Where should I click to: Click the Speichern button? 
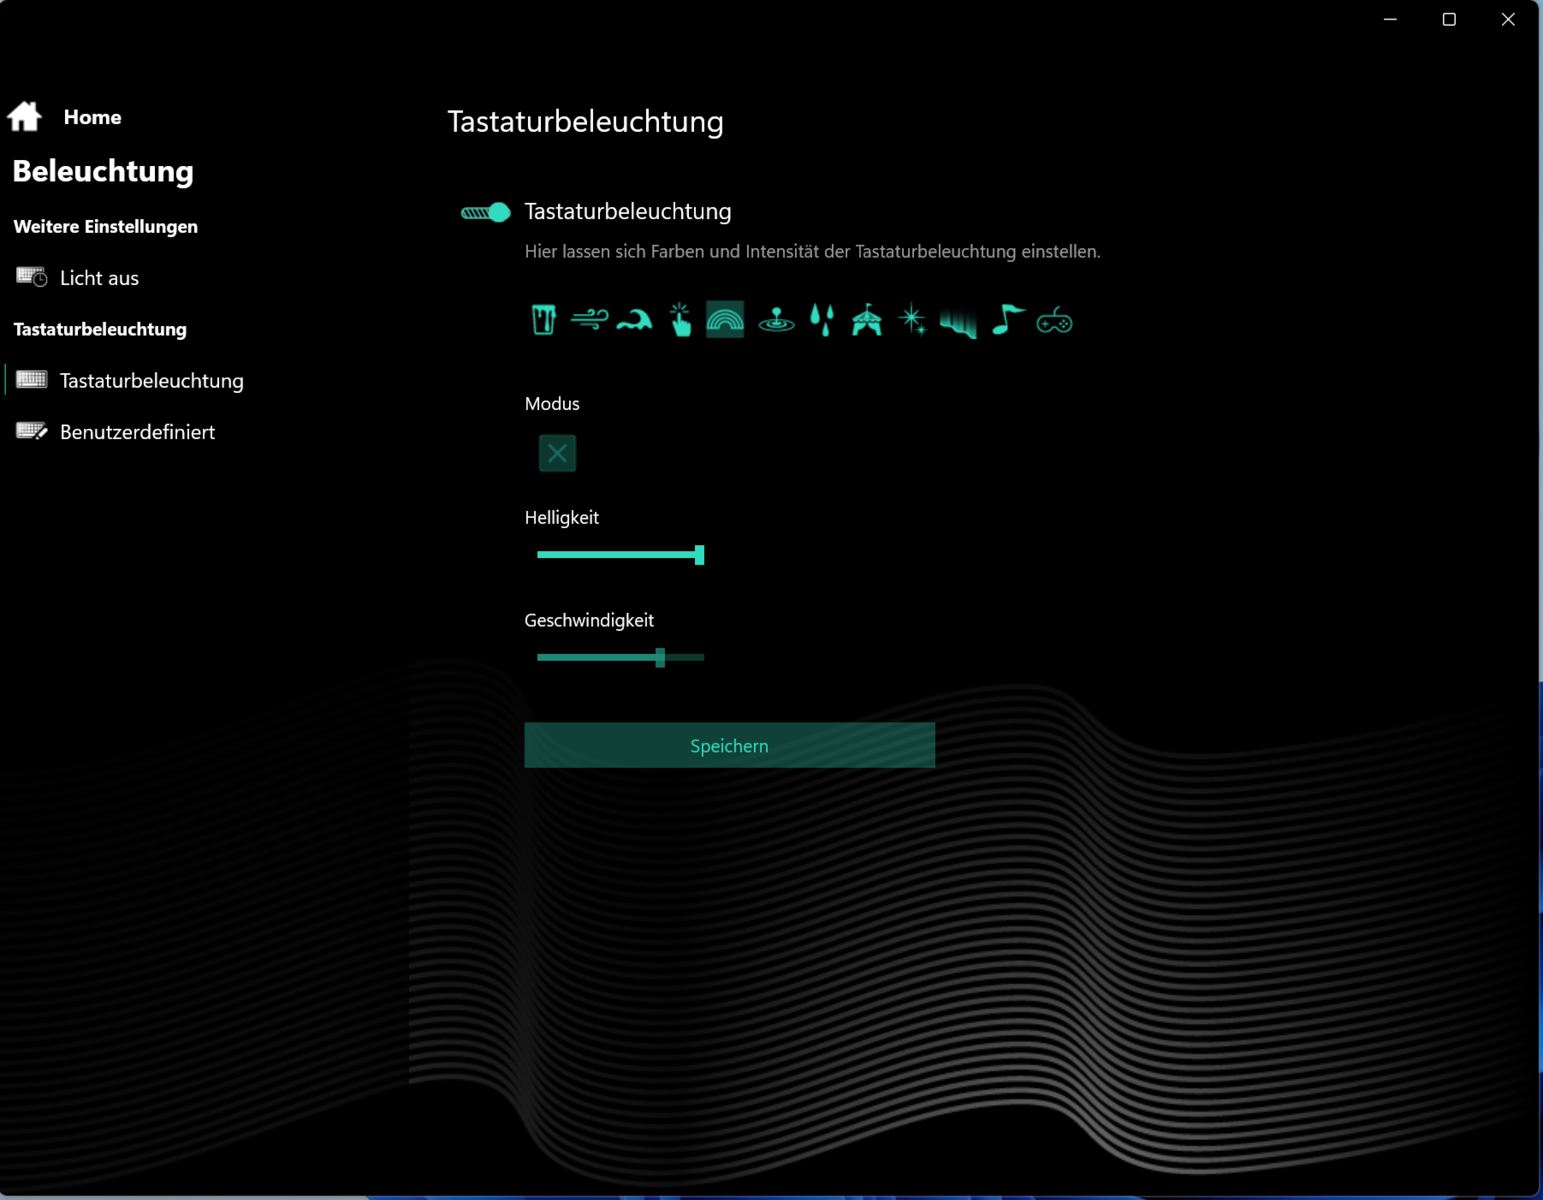tap(729, 746)
